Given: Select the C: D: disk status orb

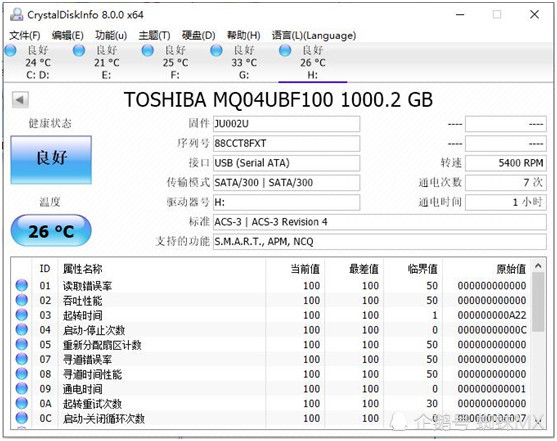Looking at the screenshot, I should coord(11,50).
